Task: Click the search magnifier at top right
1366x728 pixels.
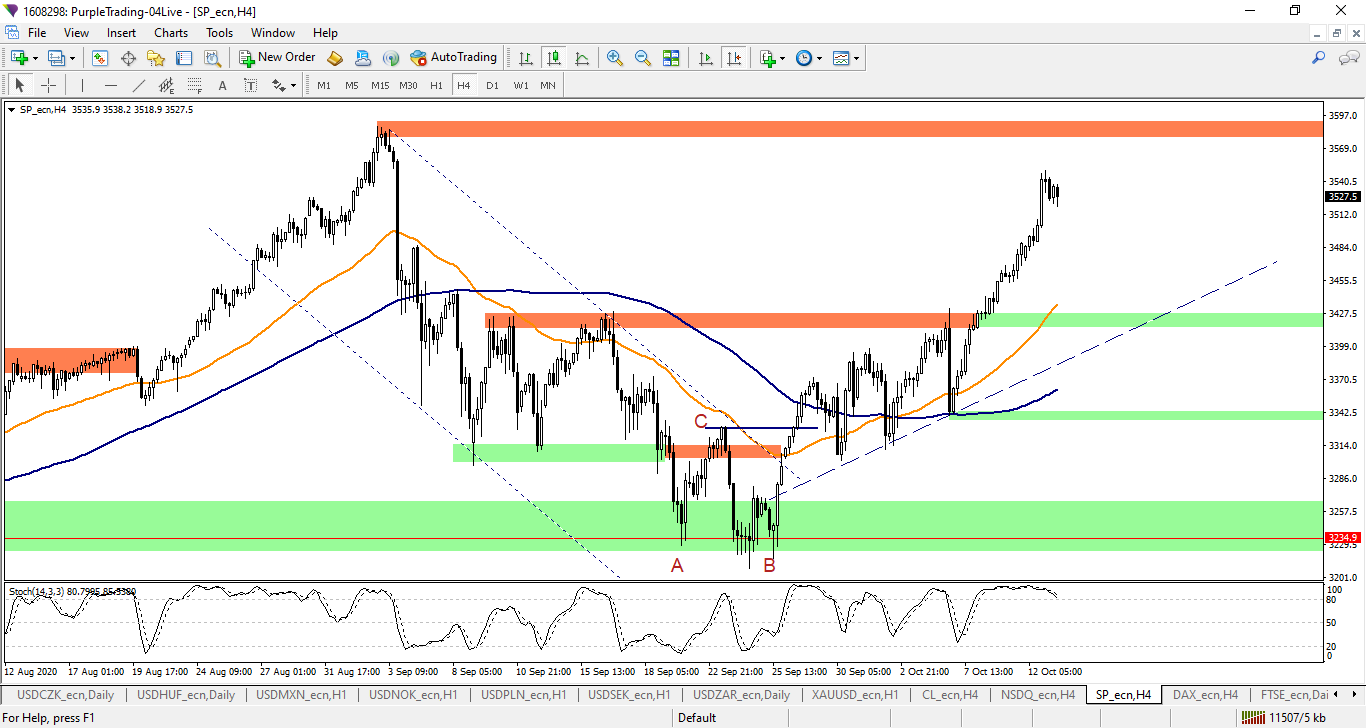Action: 1319,58
